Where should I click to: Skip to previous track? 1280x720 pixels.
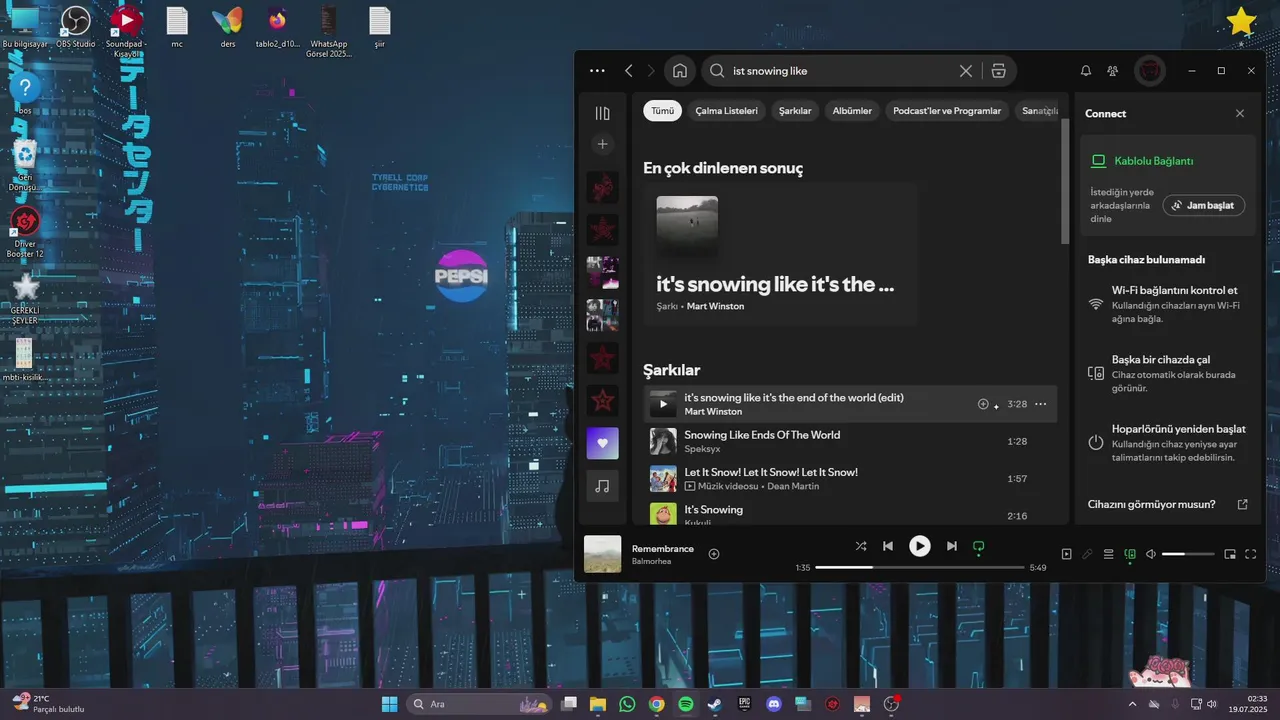click(888, 546)
